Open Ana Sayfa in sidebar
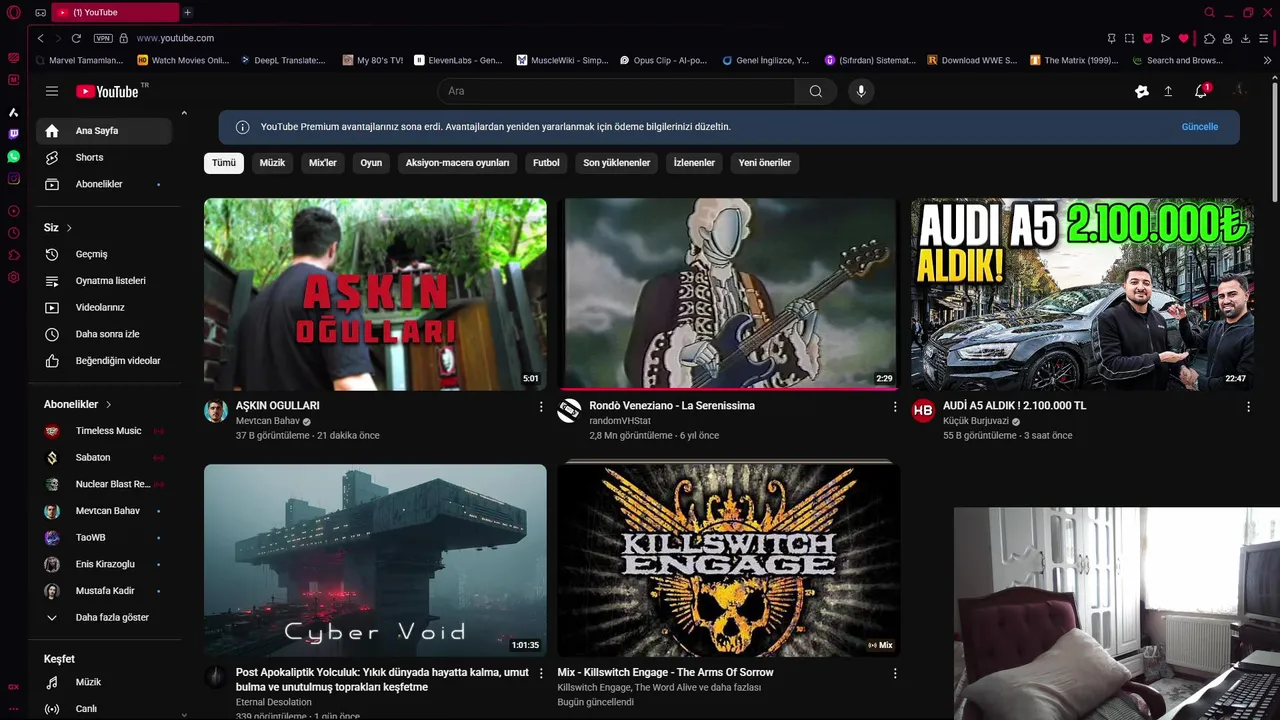Image resolution: width=1280 pixels, height=720 pixels. (105, 131)
